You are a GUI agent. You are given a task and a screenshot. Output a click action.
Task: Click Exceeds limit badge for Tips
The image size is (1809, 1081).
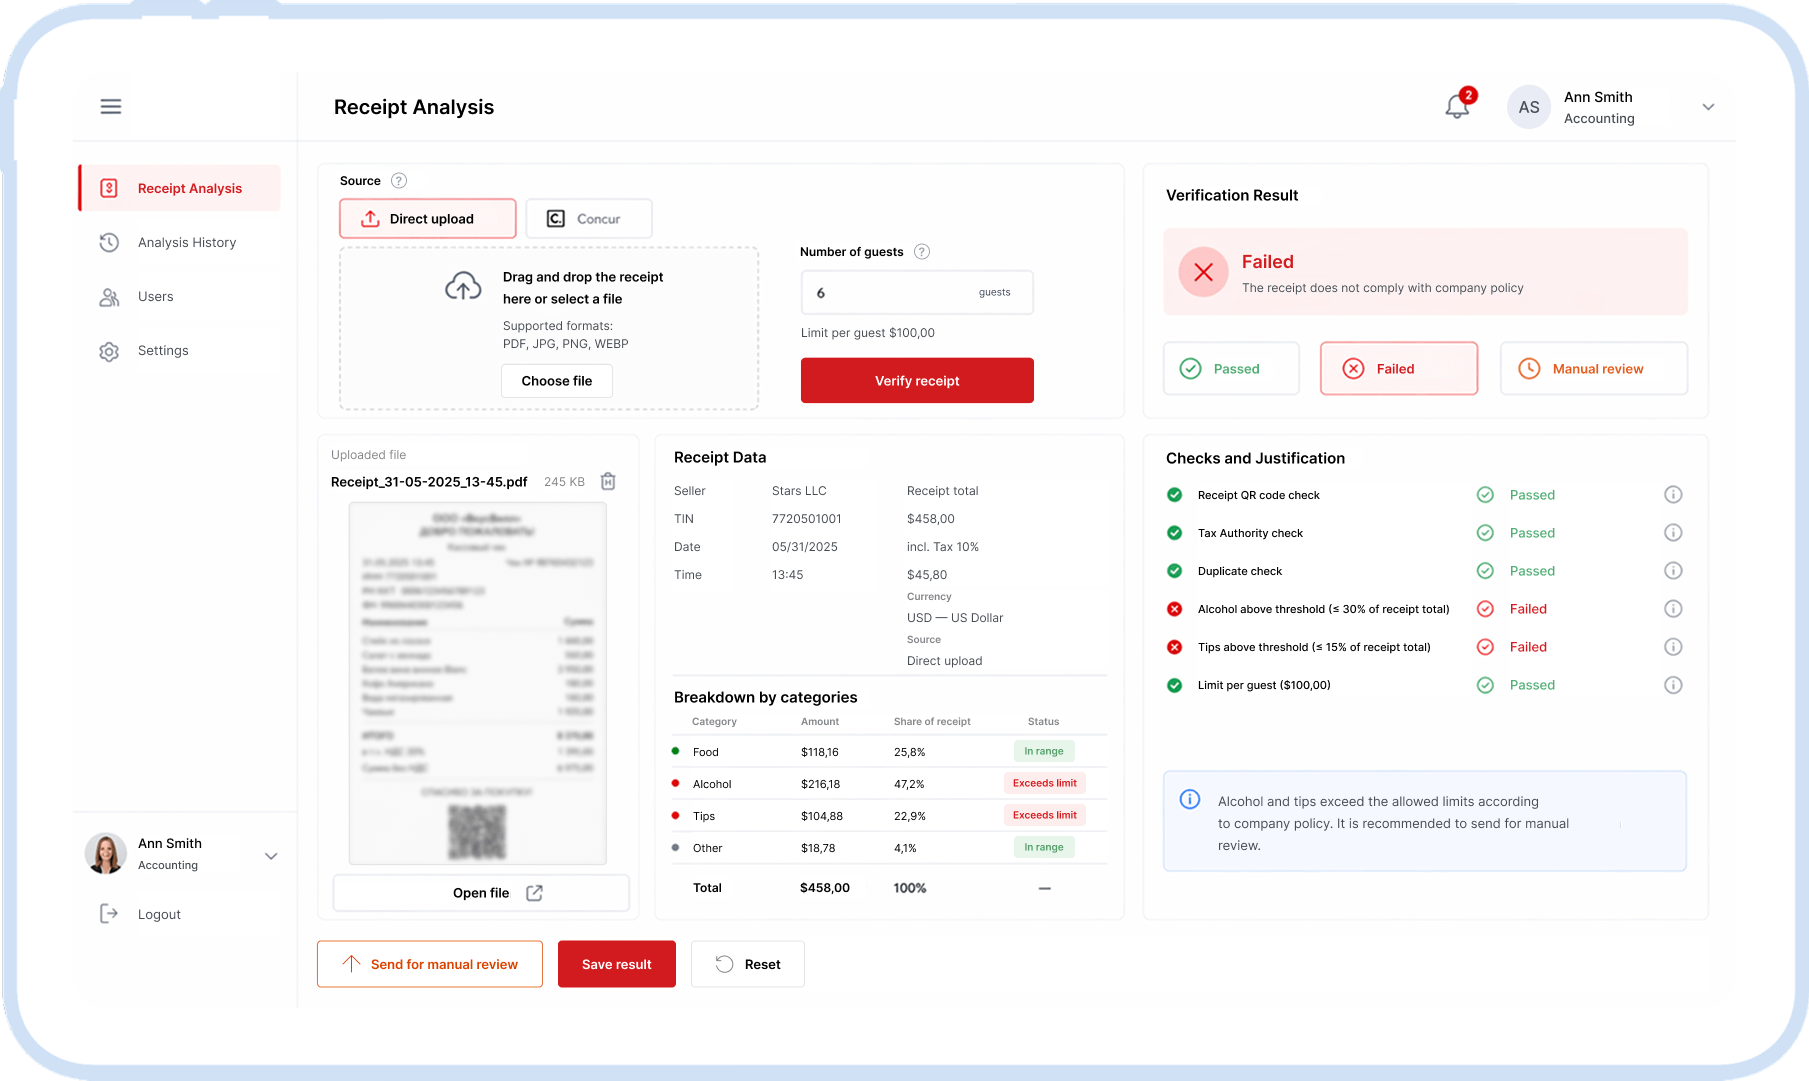1044,815
